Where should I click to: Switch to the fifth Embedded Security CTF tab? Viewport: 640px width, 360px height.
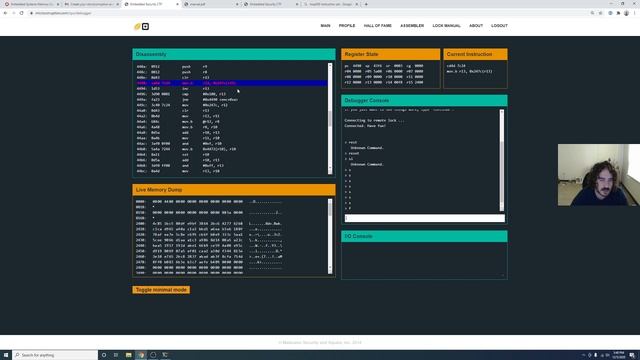(270, 4)
